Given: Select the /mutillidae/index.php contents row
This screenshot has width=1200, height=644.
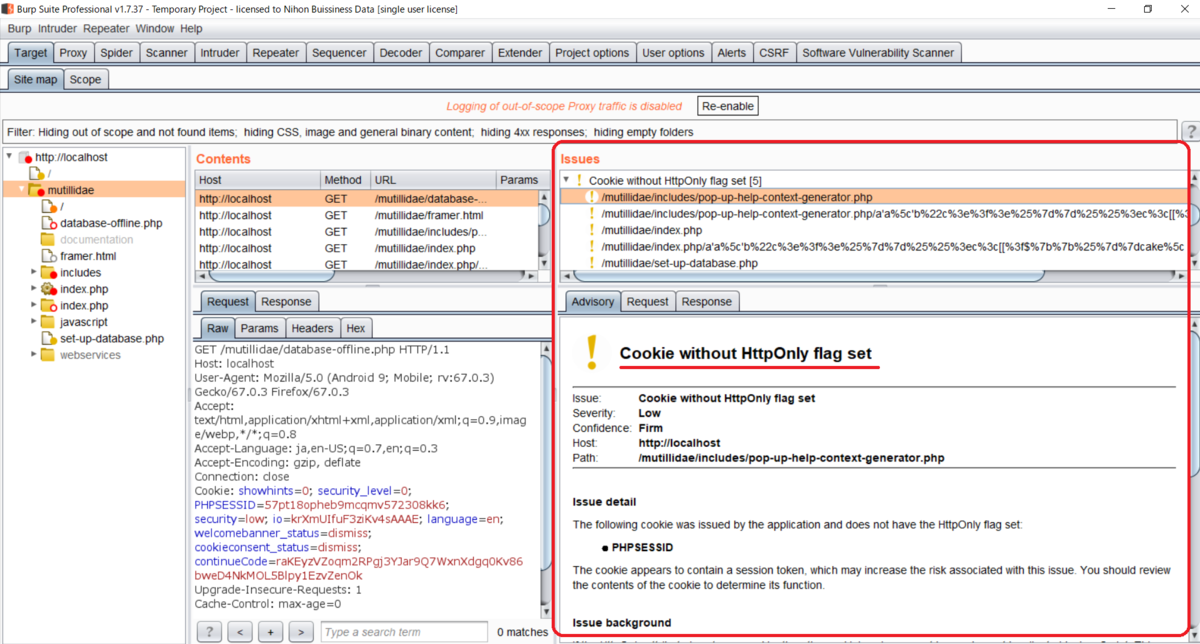Looking at the screenshot, I should pos(368,248).
